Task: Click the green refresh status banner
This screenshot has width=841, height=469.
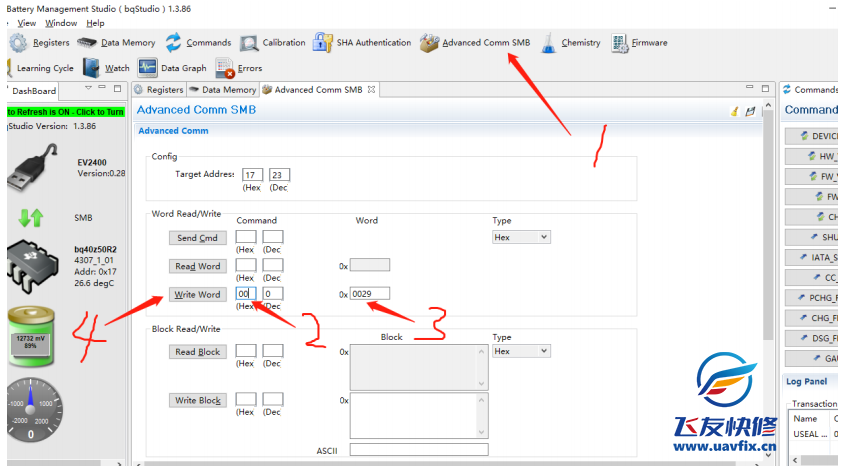Action: [x=65, y=112]
